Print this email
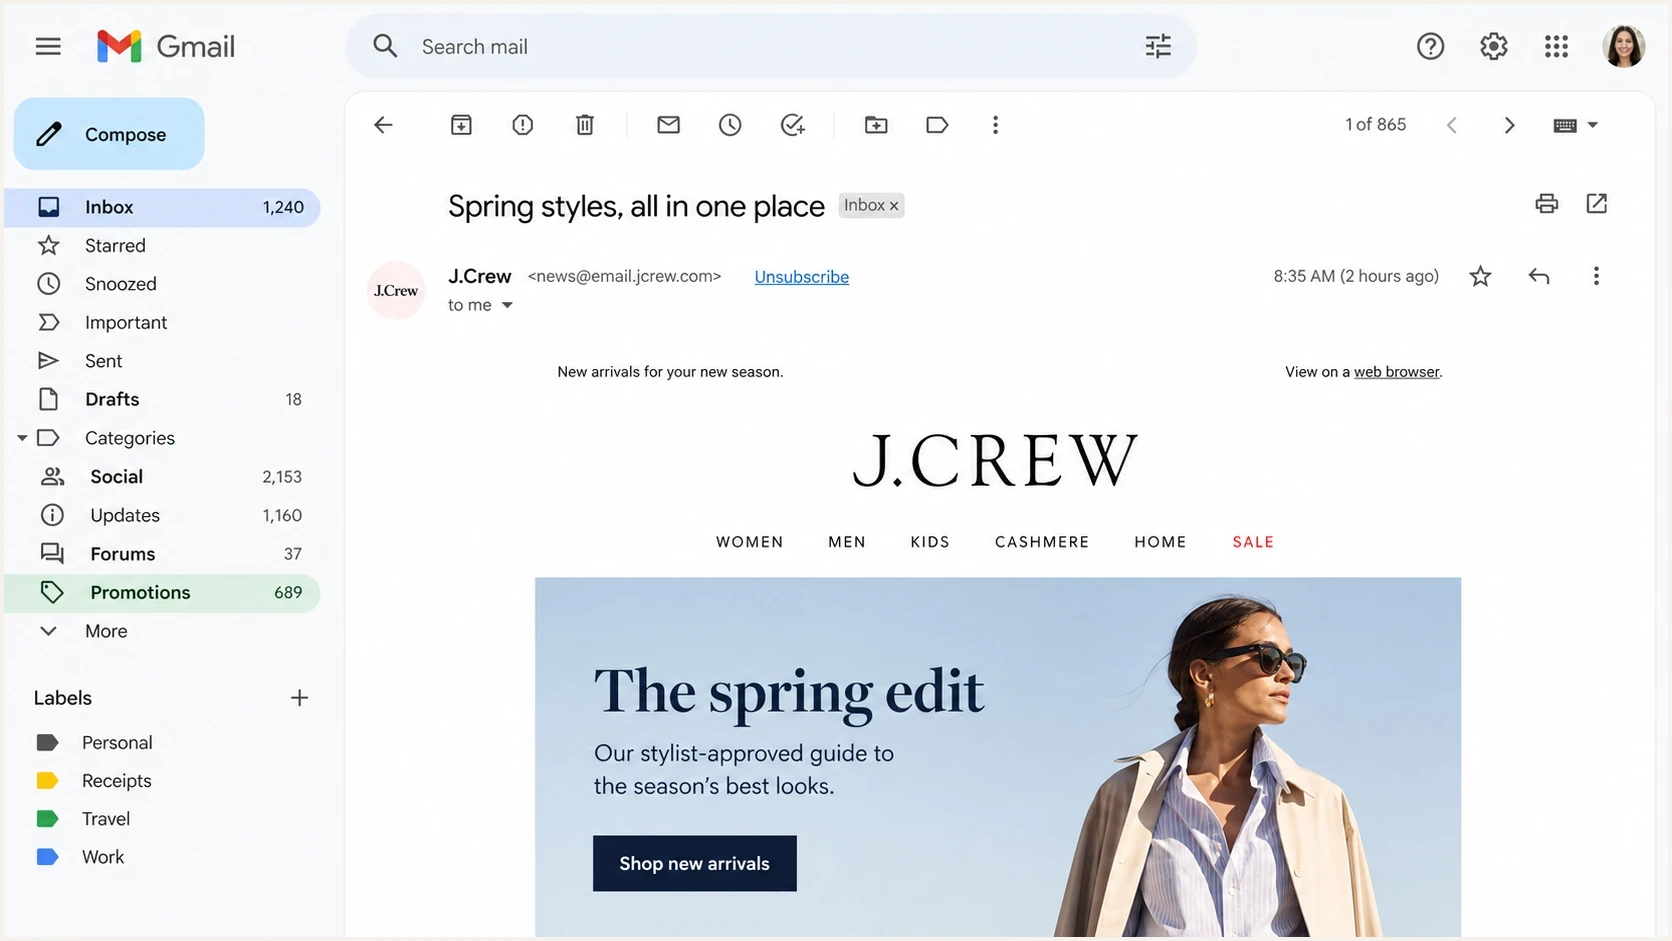 (x=1547, y=204)
